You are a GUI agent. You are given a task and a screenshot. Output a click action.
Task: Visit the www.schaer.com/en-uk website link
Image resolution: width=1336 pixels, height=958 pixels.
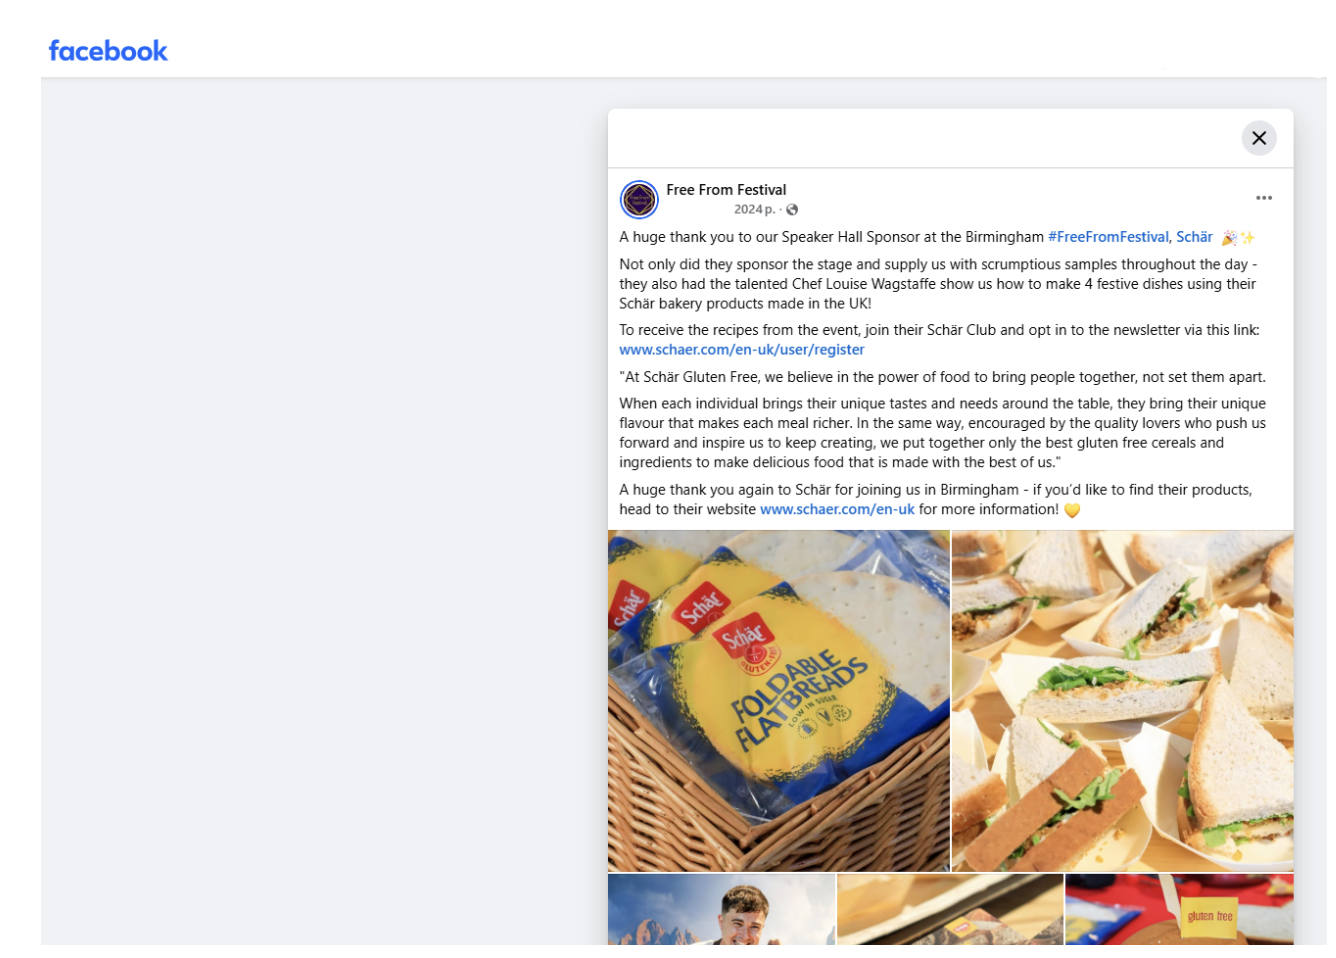point(837,509)
